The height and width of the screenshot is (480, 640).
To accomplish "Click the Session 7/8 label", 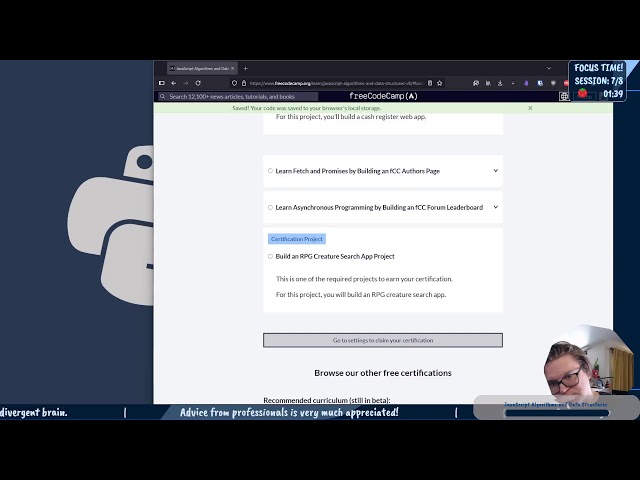I will (599, 81).
